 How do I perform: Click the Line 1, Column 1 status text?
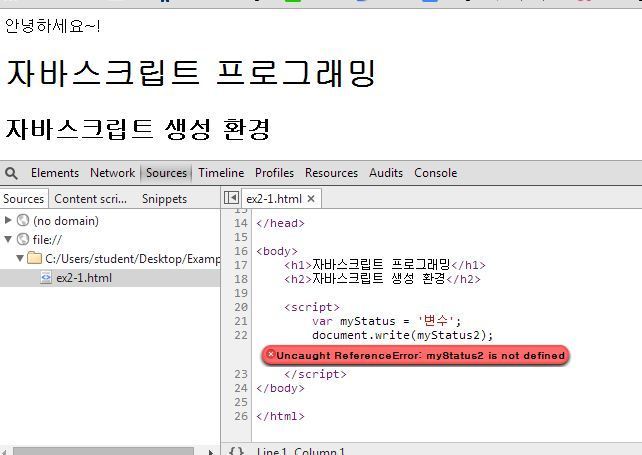[301, 451]
